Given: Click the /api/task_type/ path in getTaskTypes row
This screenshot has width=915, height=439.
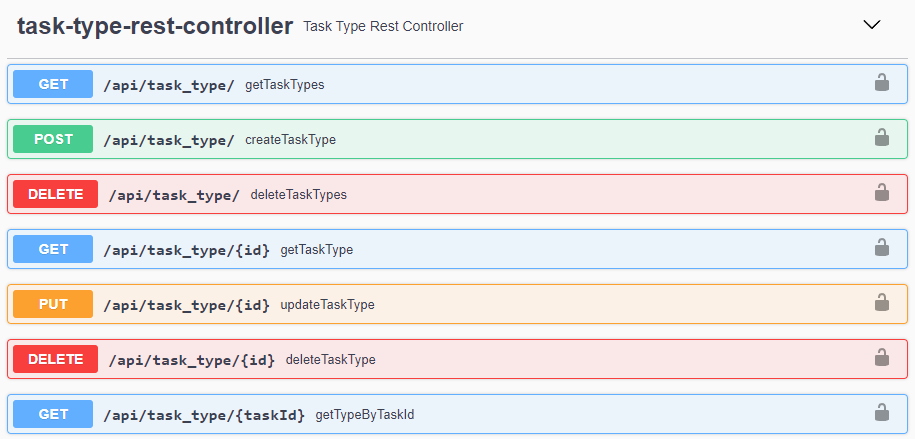Looking at the screenshot, I should coord(169,85).
